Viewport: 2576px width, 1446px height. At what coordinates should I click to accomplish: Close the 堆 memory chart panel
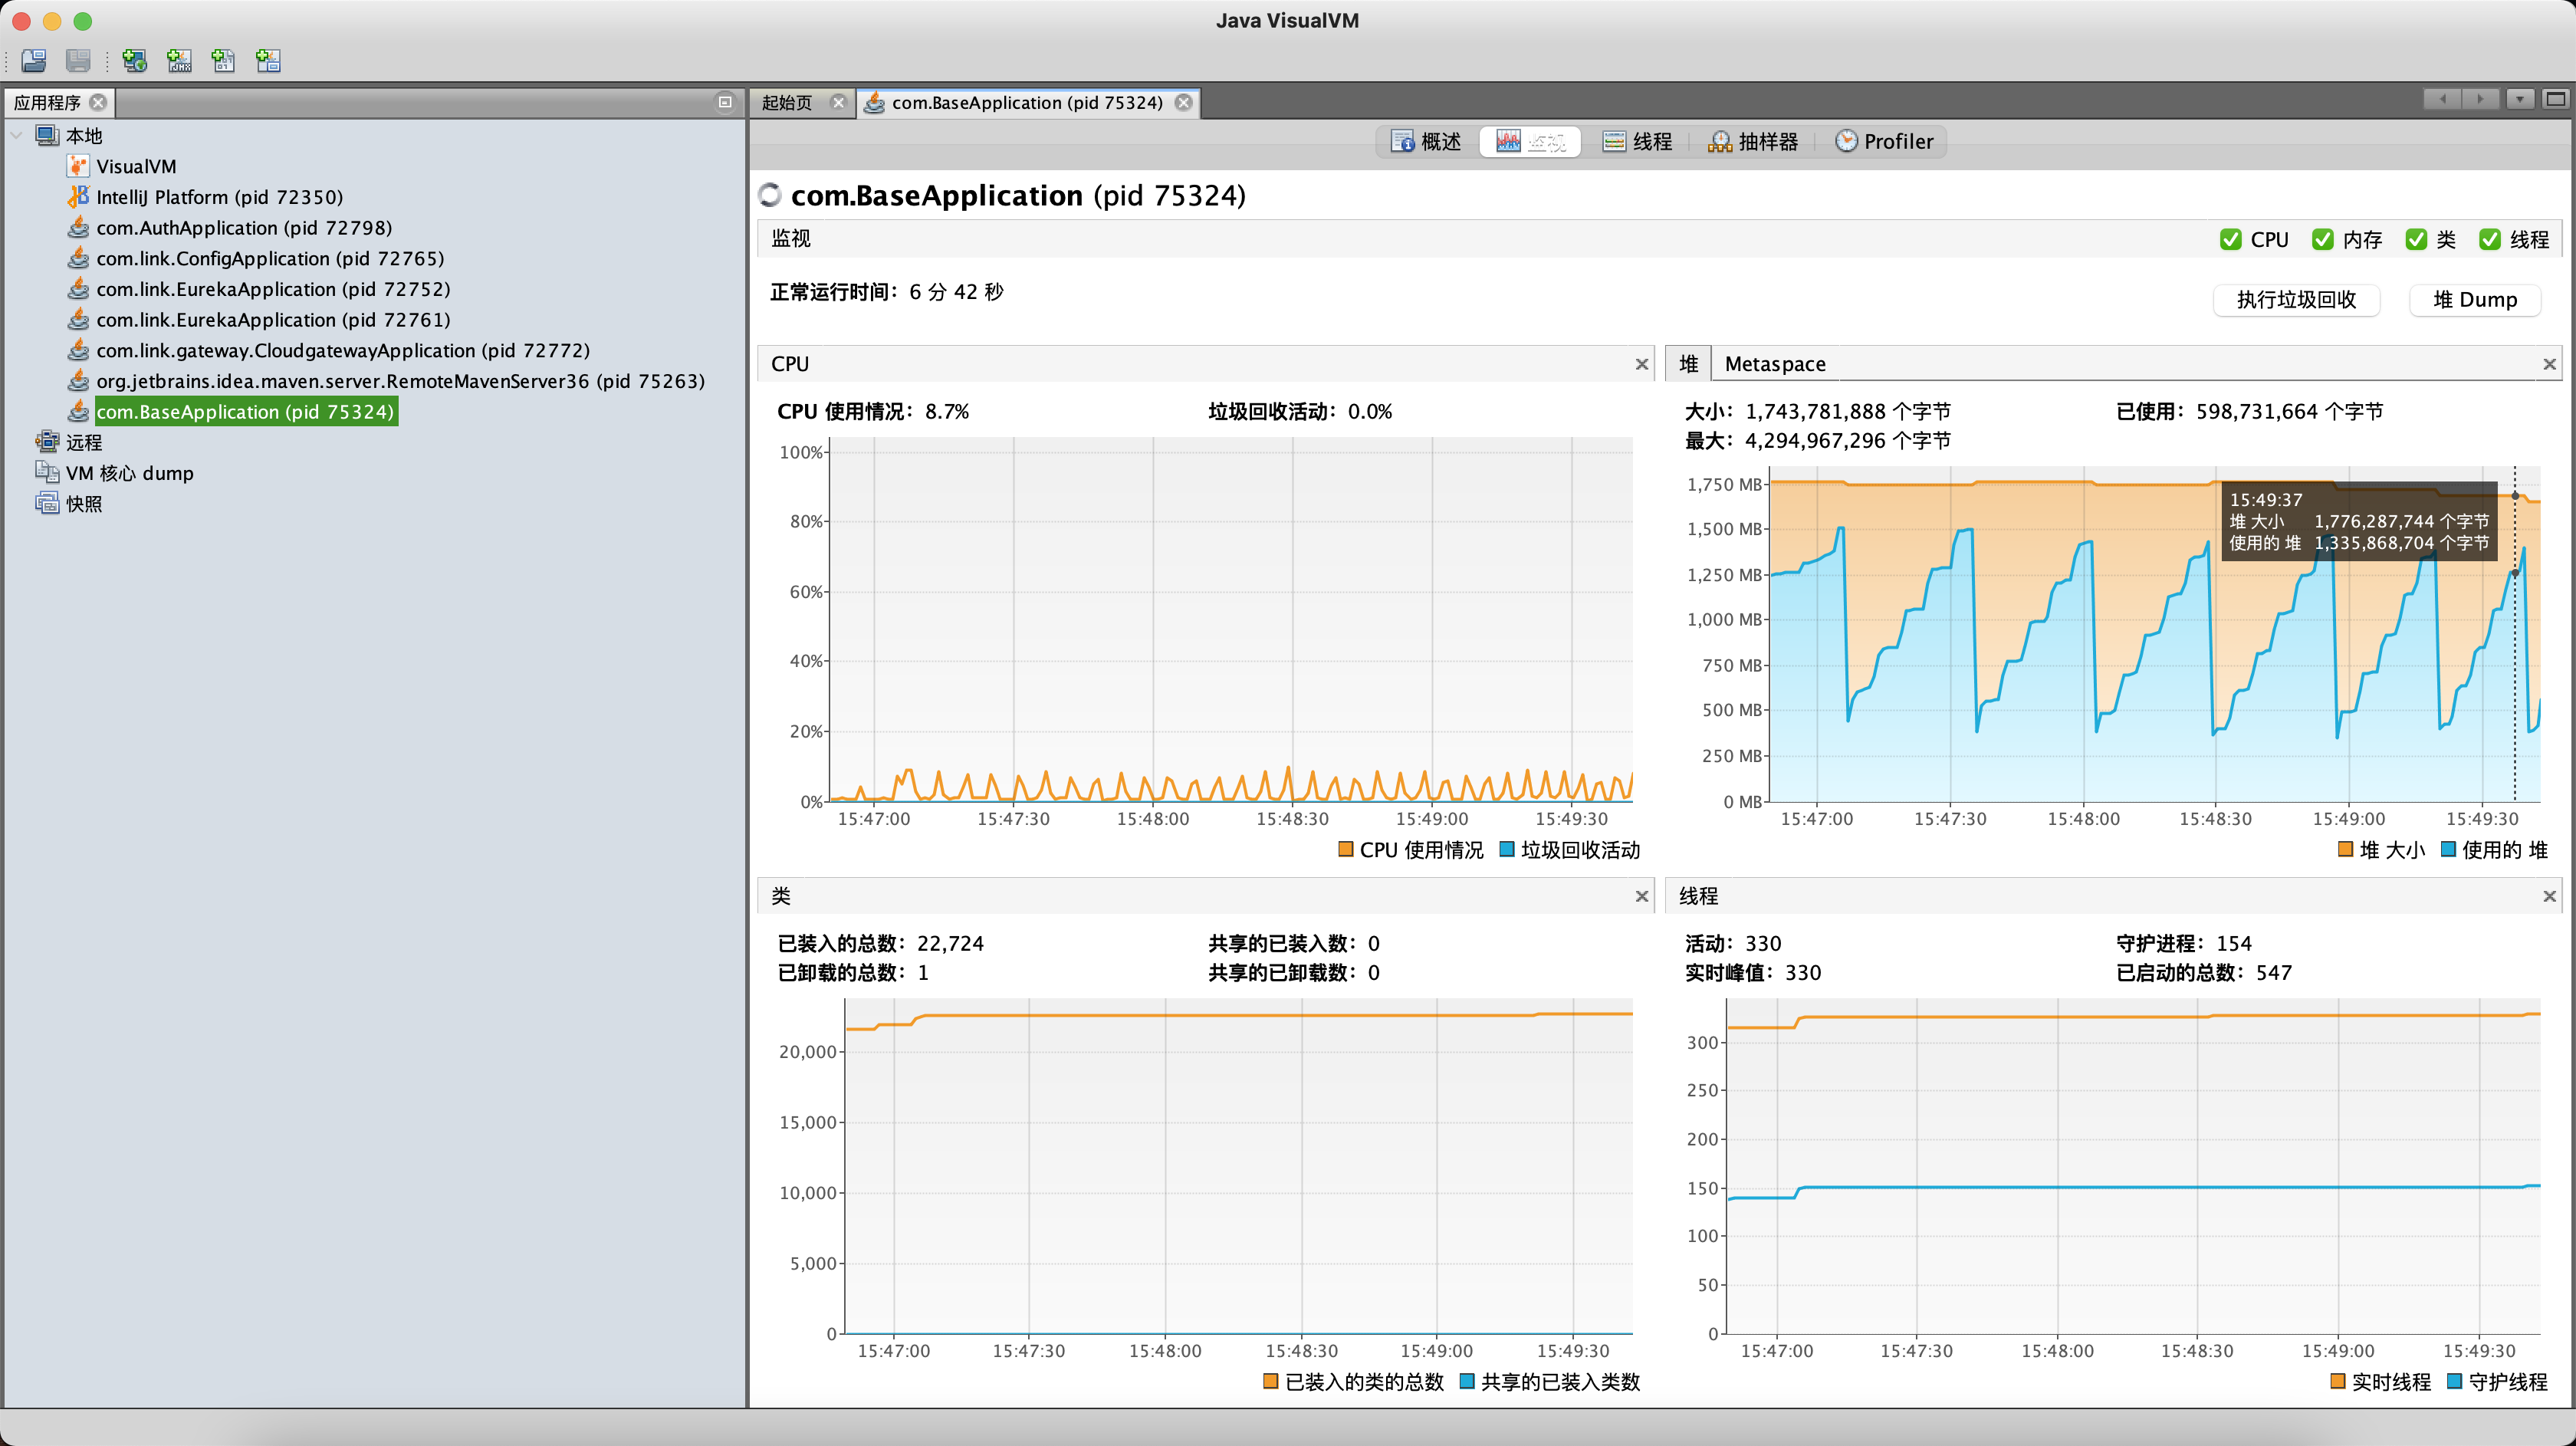pyautogui.click(x=2550, y=365)
